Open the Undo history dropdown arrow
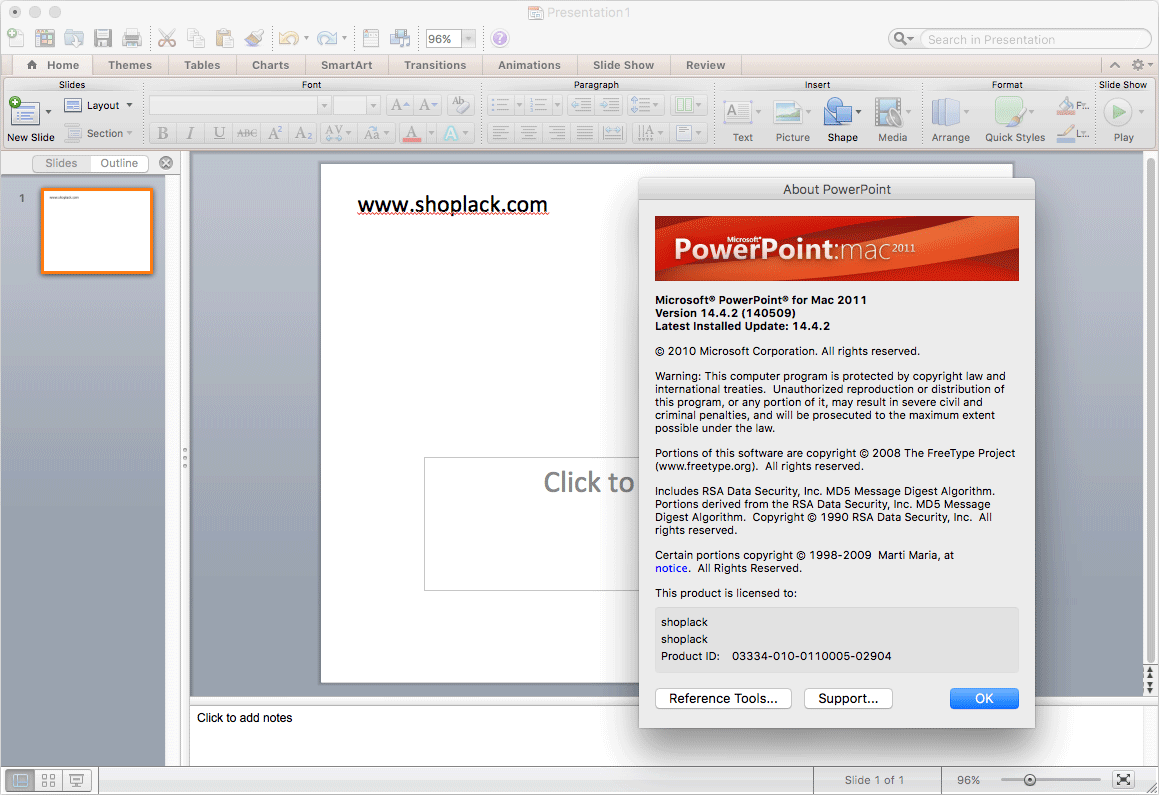 click(x=306, y=38)
